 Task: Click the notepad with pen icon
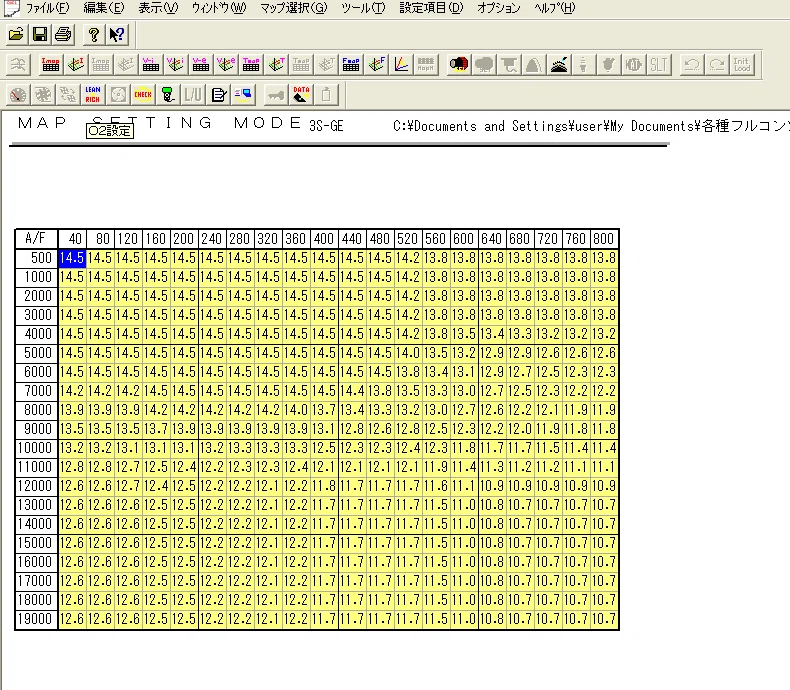point(218,95)
